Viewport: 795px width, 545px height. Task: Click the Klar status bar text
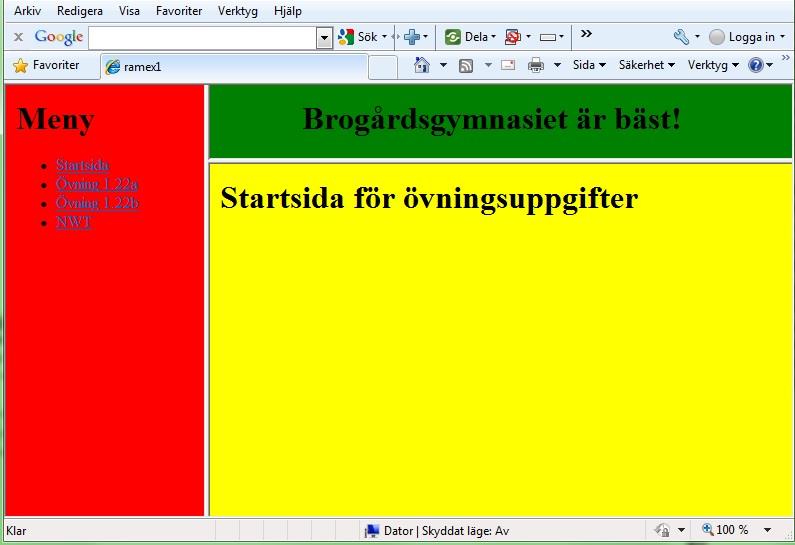pyautogui.click(x=16, y=531)
